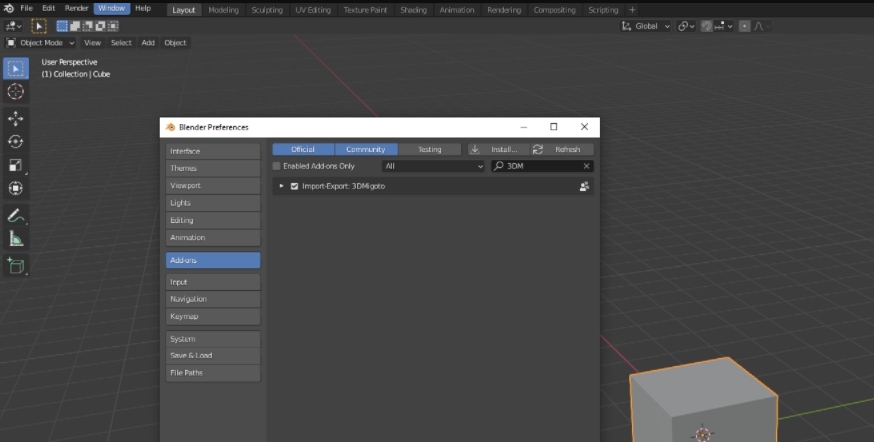Image resolution: width=874 pixels, height=442 pixels.
Task: Select the Cursor tool in the toolbar
Action: [x=16, y=92]
